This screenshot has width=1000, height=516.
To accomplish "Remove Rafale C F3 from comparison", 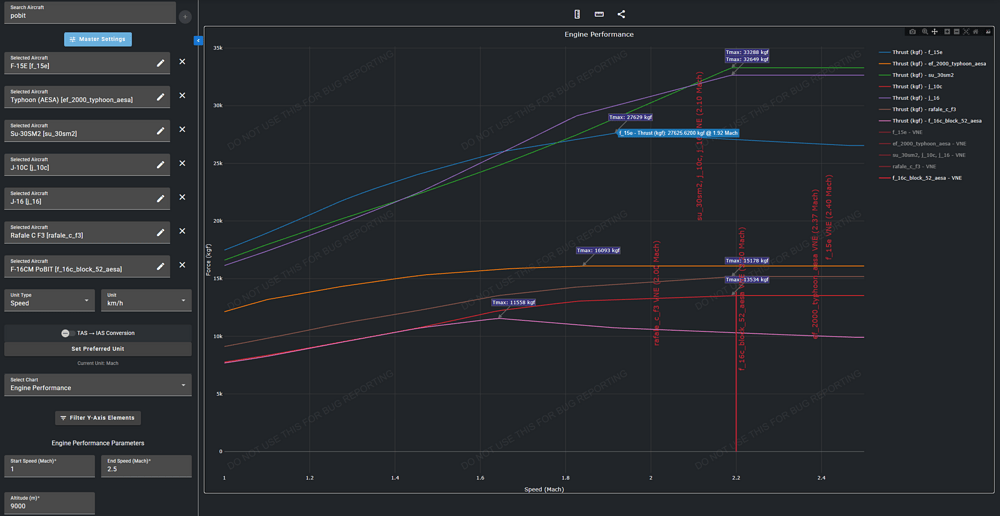I will tap(182, 231).
